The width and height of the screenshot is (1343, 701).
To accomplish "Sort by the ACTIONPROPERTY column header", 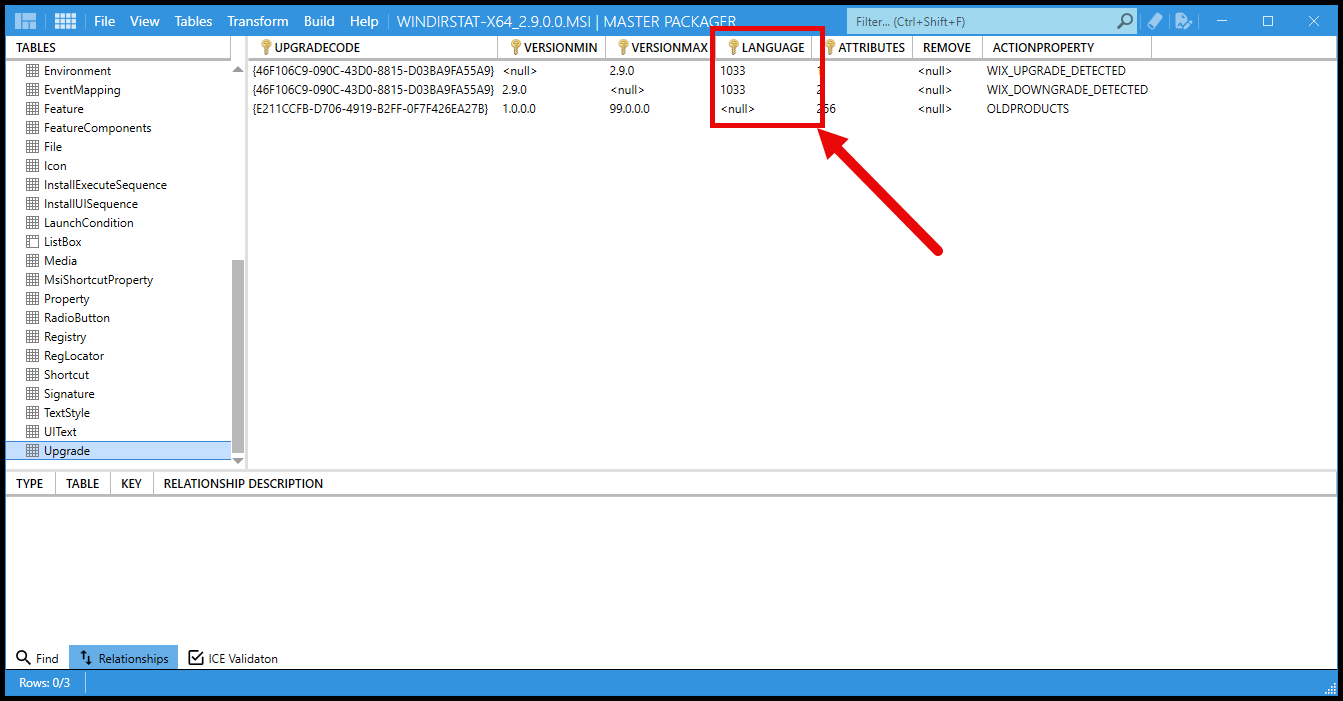I will point(1067,47).
